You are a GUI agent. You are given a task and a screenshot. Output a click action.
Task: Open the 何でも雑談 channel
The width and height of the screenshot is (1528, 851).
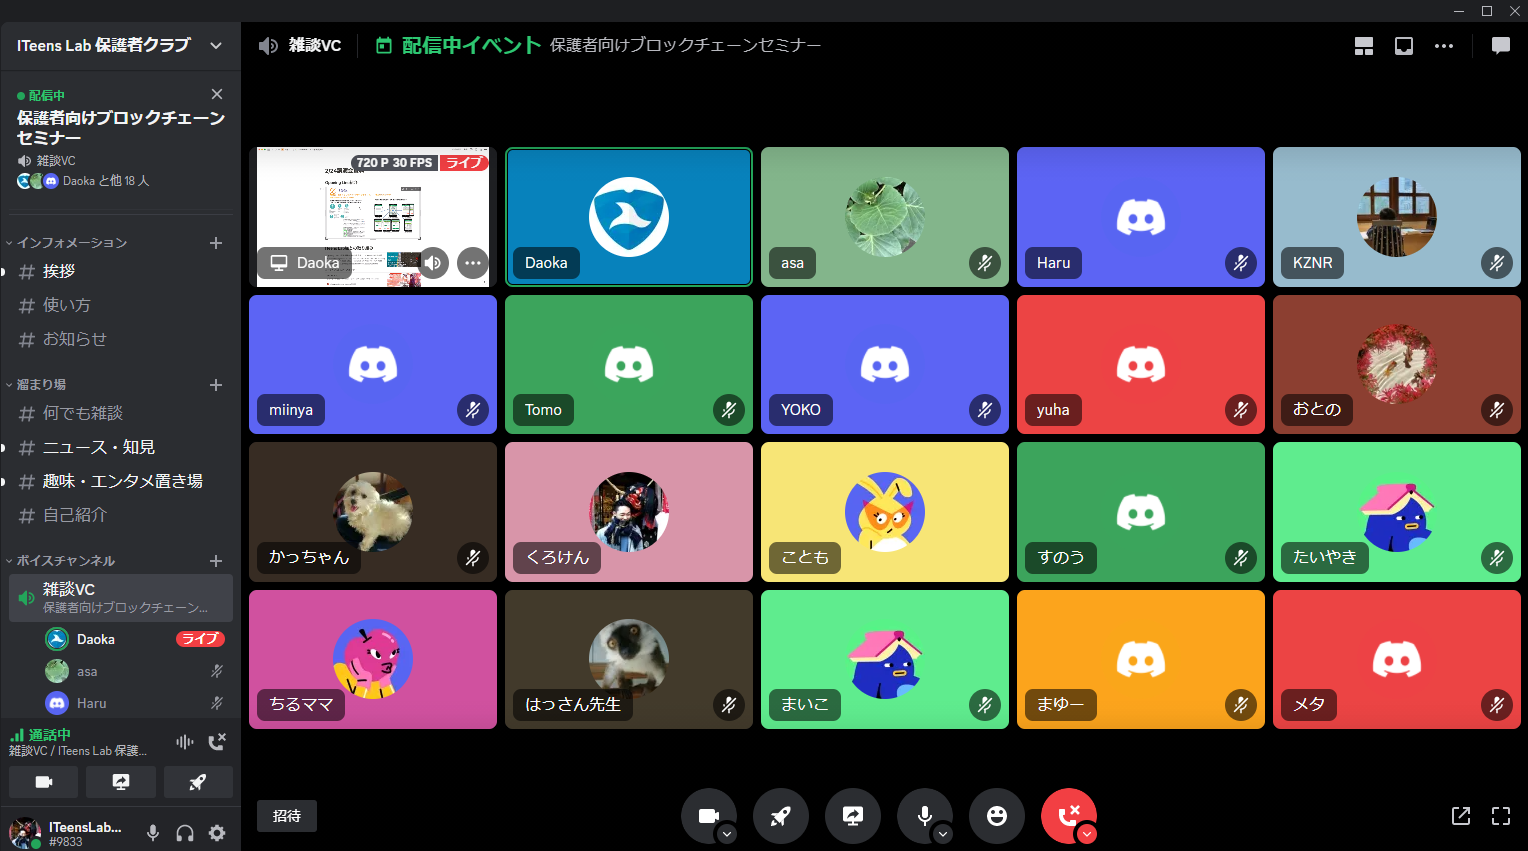pos(121,414)
